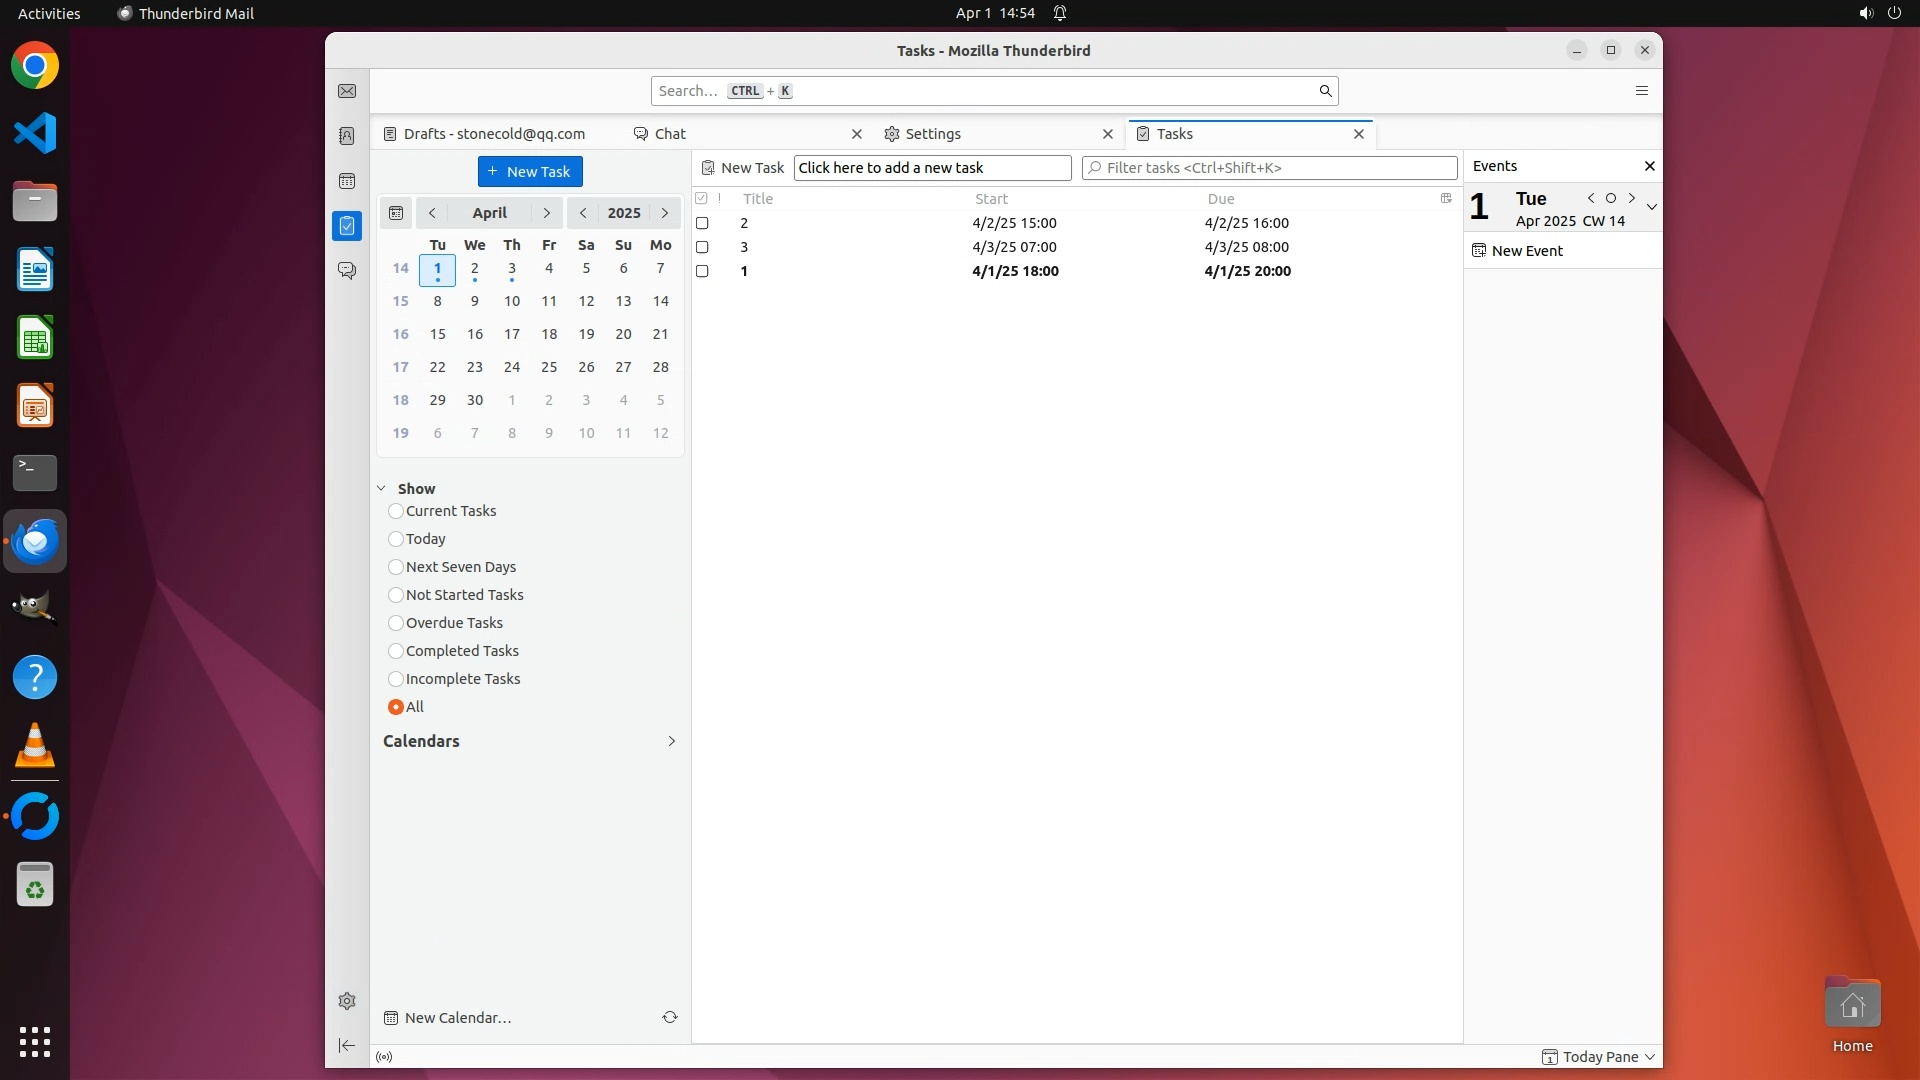The width and height of the screenshot is (1920, 1080).
Task: Click the Filter tasks input field
Action: click(x=1270, y=168)
